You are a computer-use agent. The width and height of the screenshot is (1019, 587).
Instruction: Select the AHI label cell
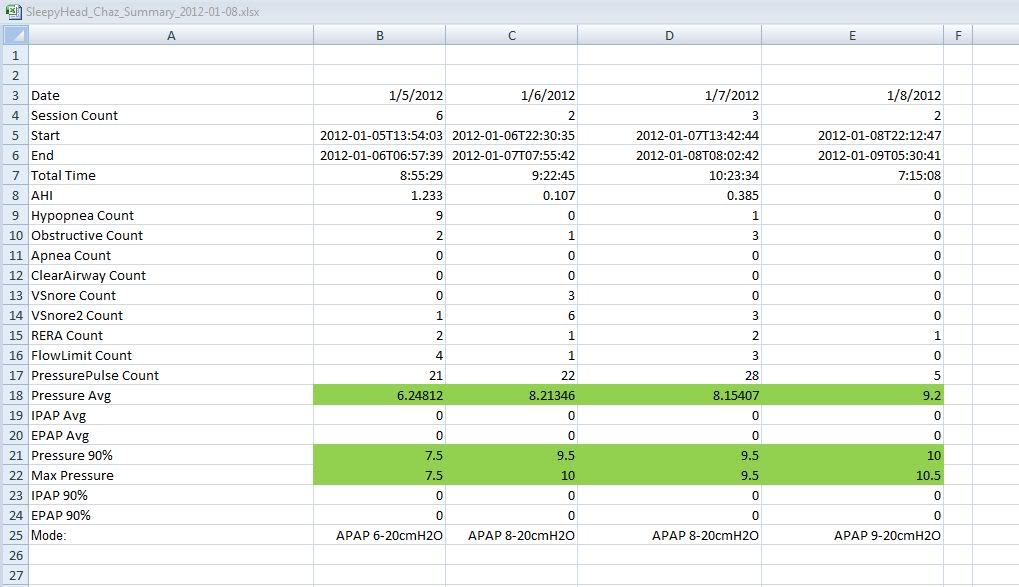tap(171, 195)
